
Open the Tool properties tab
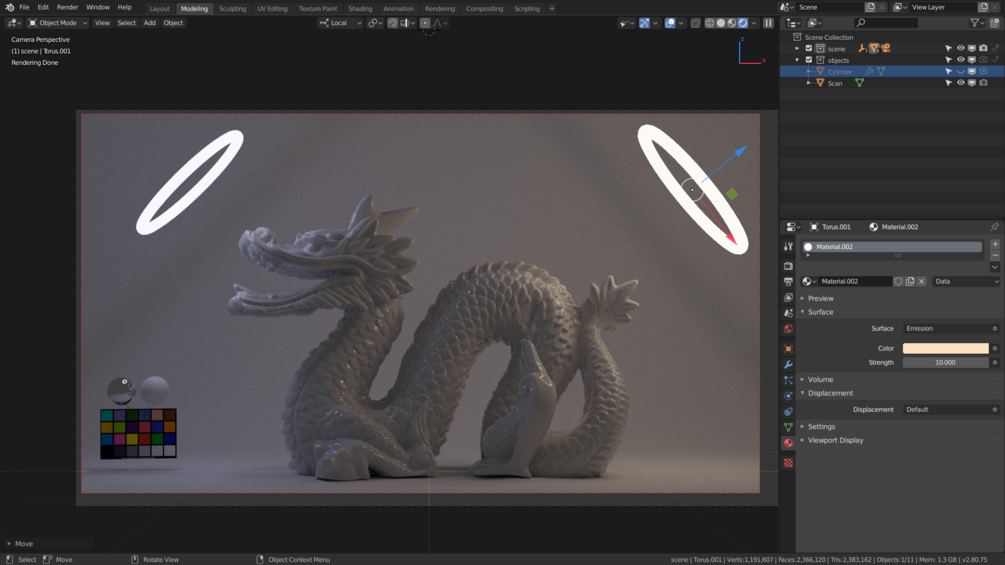pos(788,247)
